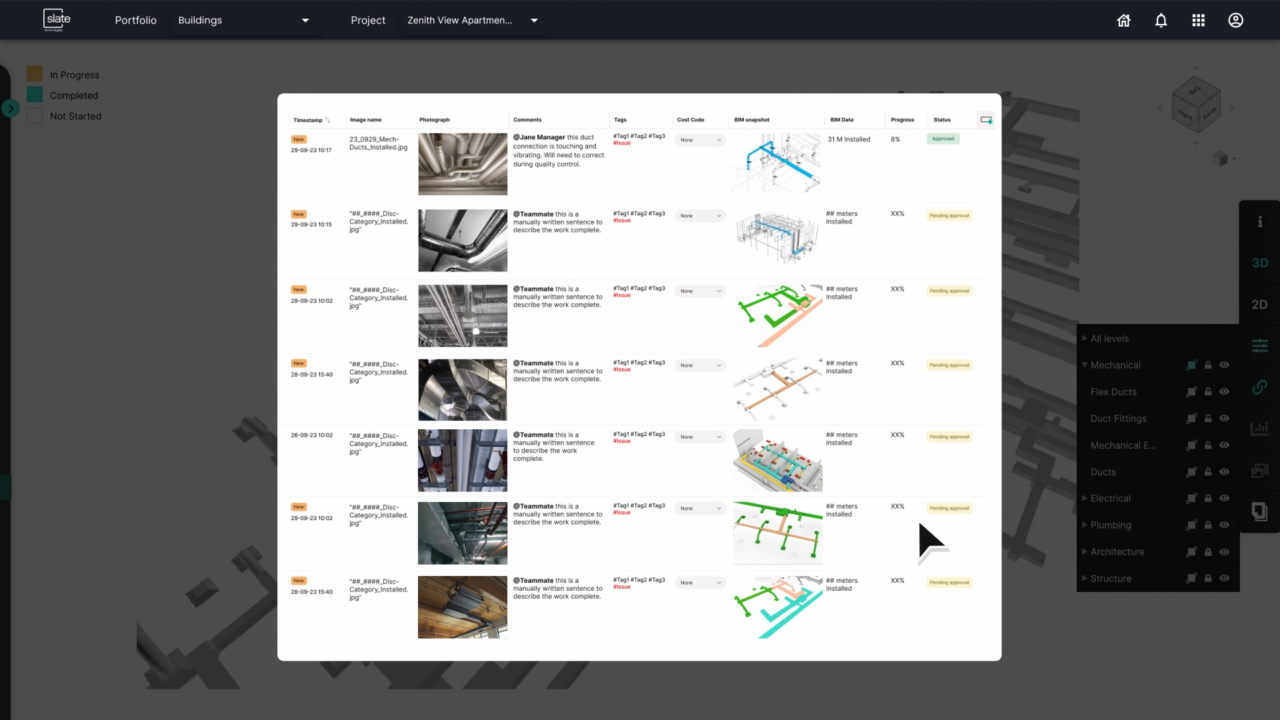This screenshot has width=1280, height=720.
Task: Open the analytics chart icon
Action: tap(1259, 428)
